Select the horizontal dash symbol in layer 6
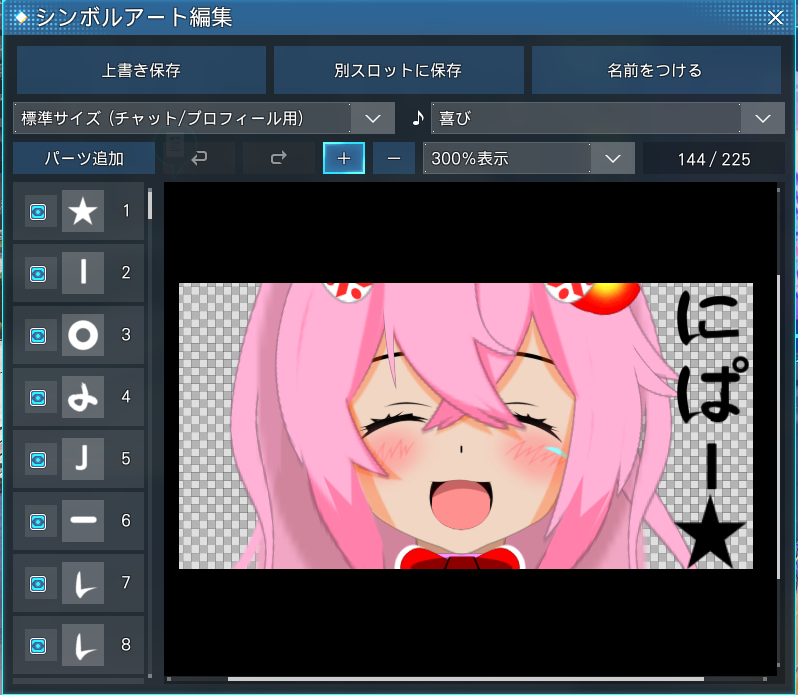This screenshot has height=695, width=798. pyautogui.click(x=83, y=520)
